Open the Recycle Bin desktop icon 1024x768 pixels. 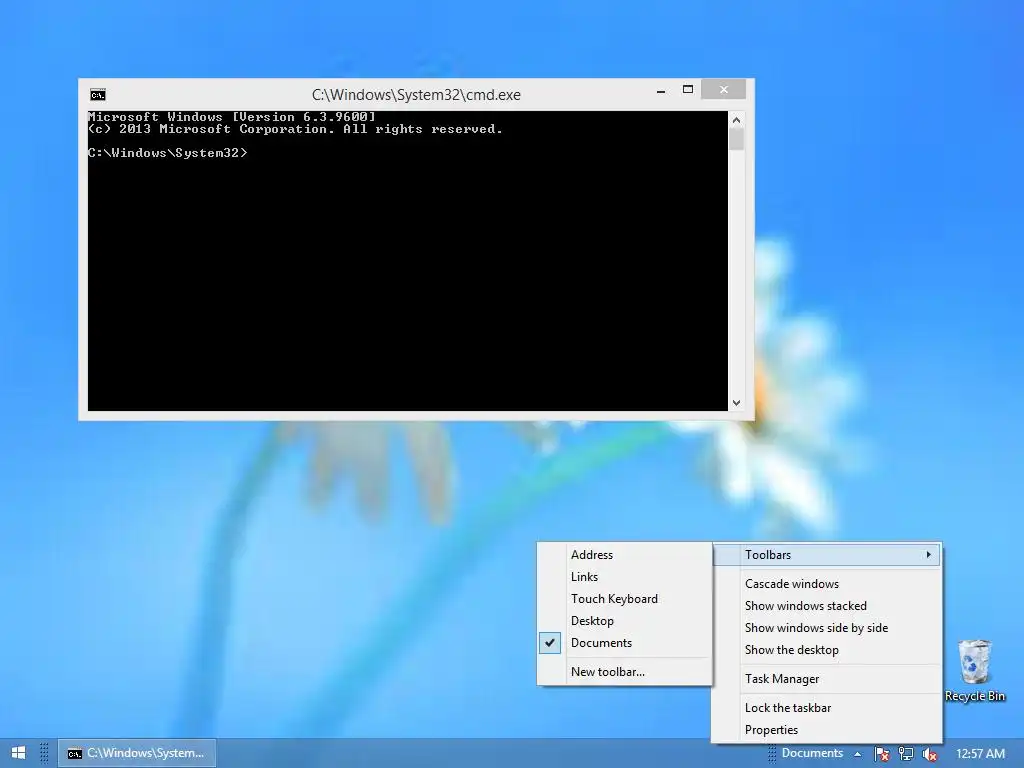(974, 671)
